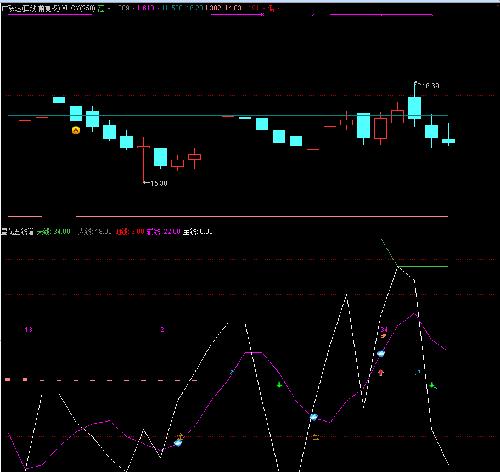The image size is (500, 472).
Task: Click the blue gem marker below the 34 label
Action: 381,353
